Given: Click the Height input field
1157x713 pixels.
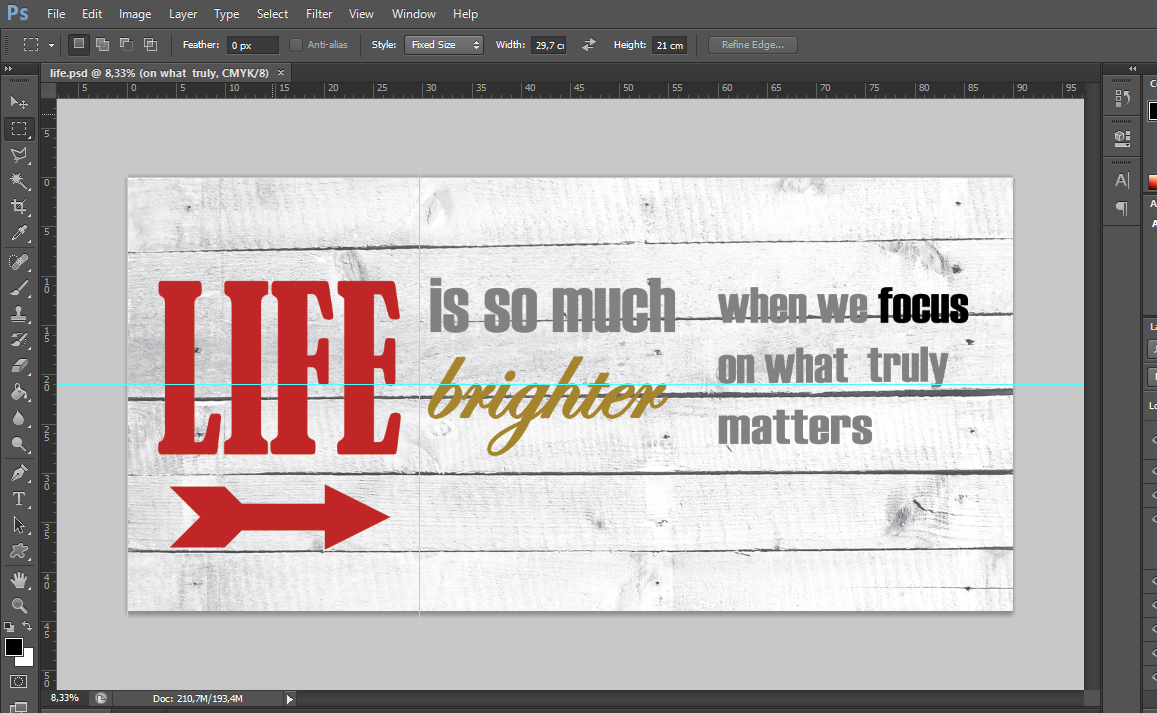Looking at the screenshot, I should pyautogui.click(x=669, y=45).
